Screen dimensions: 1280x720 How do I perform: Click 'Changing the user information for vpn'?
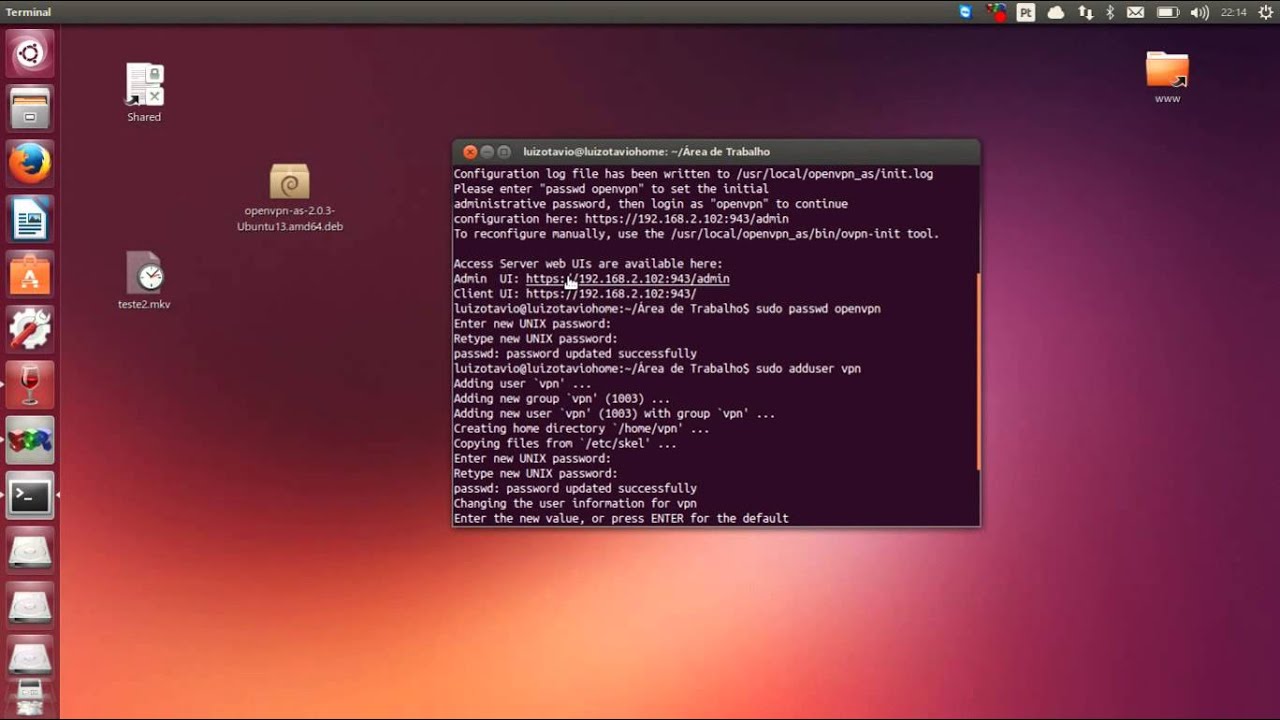click(575, 504)
